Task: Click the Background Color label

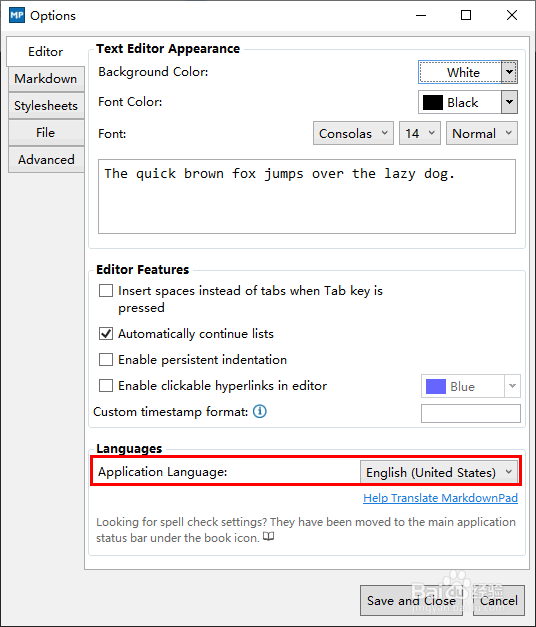Action: [x=153, y=72]
